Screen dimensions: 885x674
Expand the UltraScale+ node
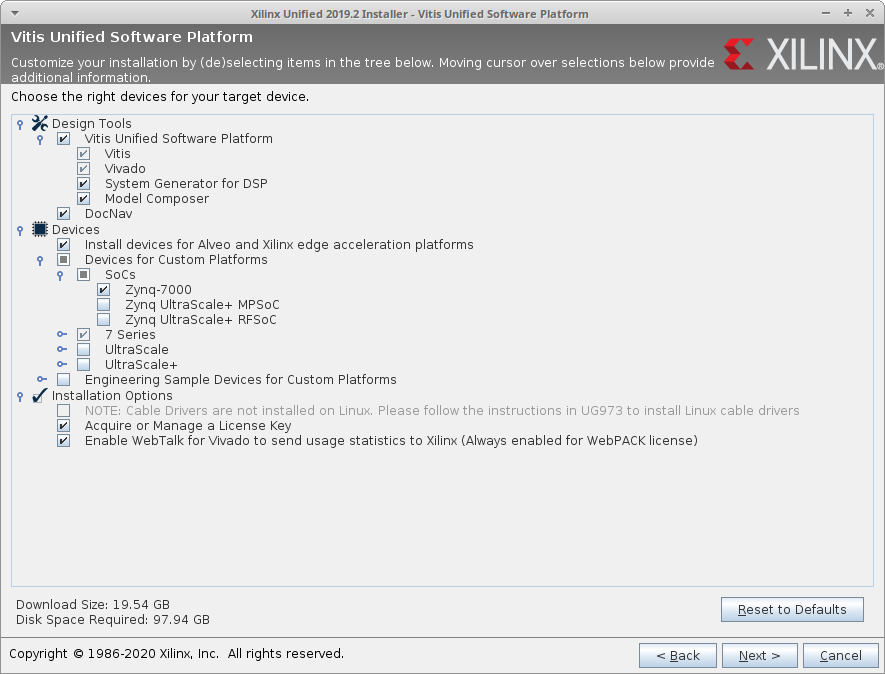[62, 364]
